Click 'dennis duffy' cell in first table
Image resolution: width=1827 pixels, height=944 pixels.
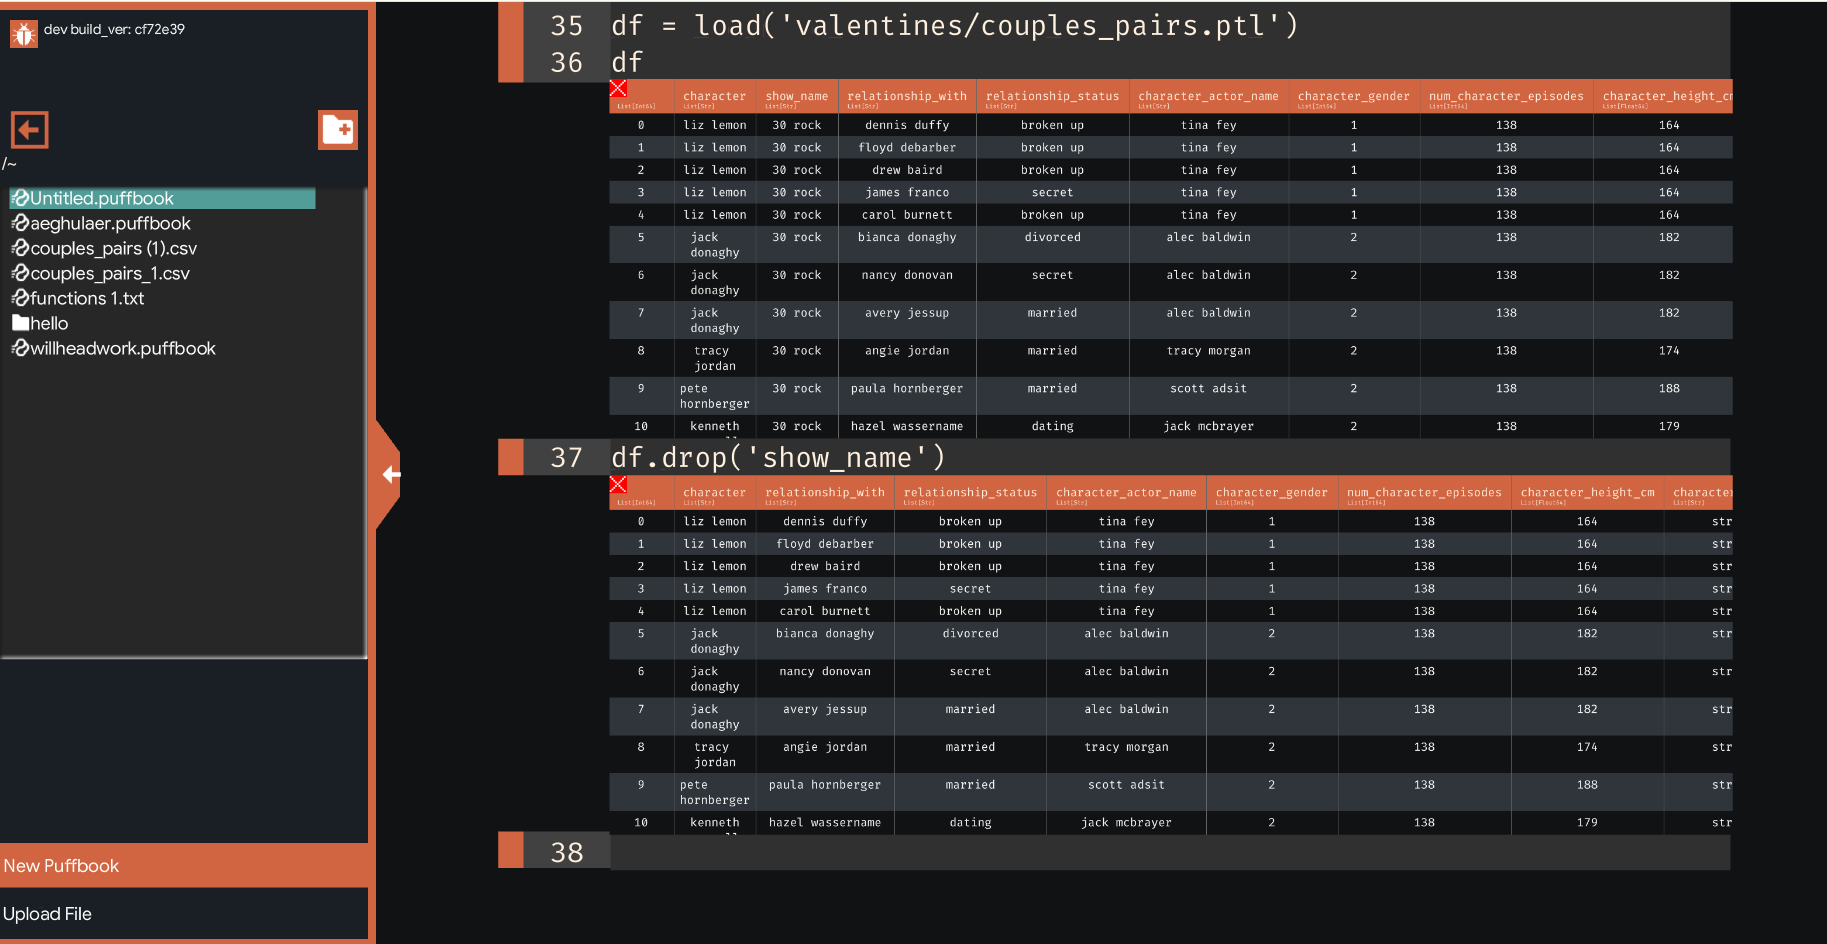pos(907,125)
